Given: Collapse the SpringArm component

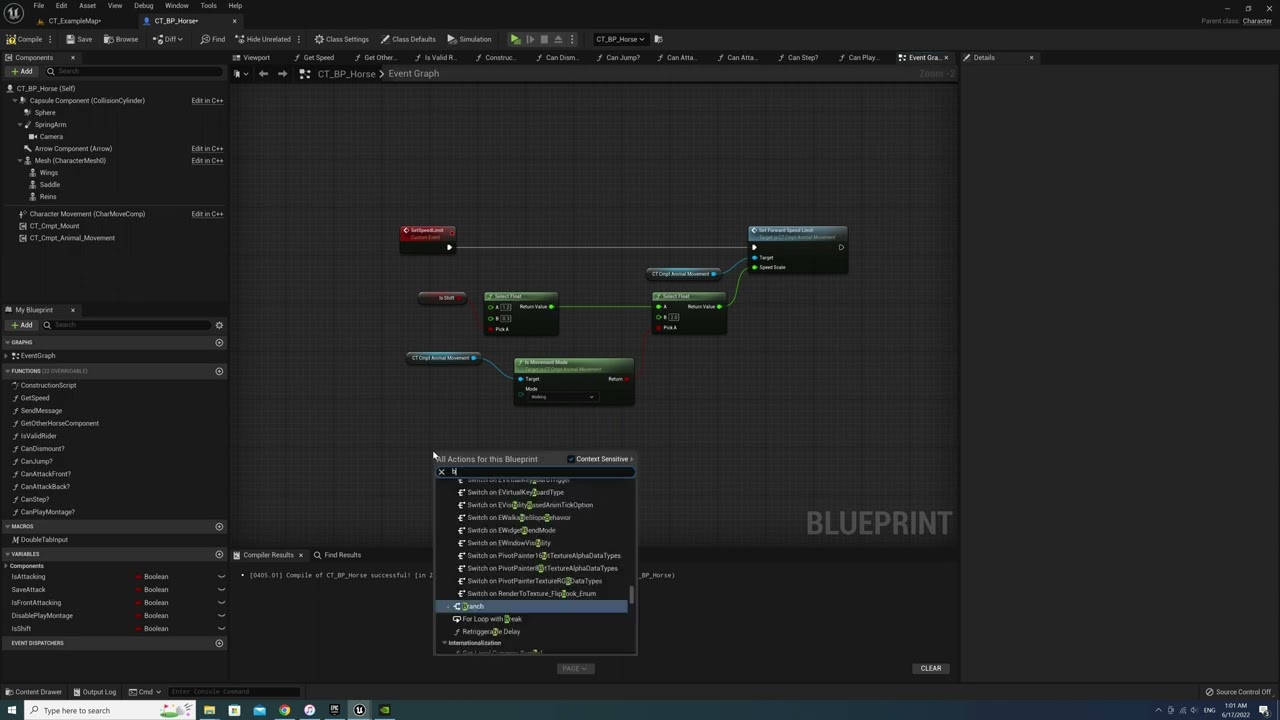Looking at the screenshot, I should coord(20,124).
